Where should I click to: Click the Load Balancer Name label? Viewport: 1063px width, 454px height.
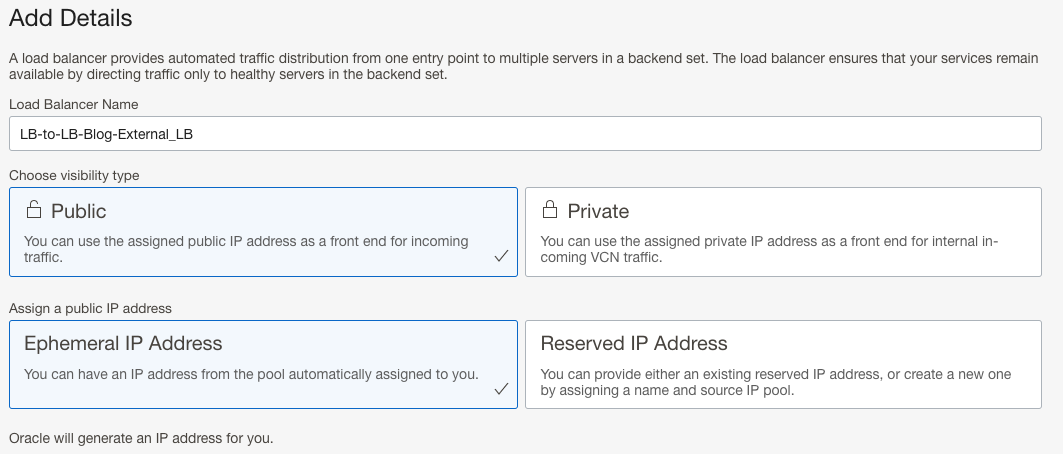tap(74, 104)
